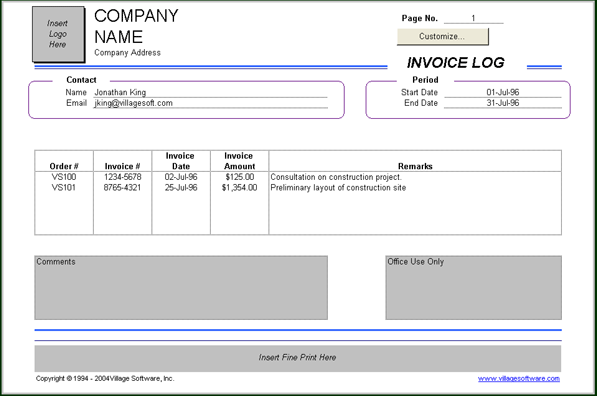The width and height of the screenshot is (597, 396).
Task: Click inside the Office Use Only box
Action: tap(474, 288)
